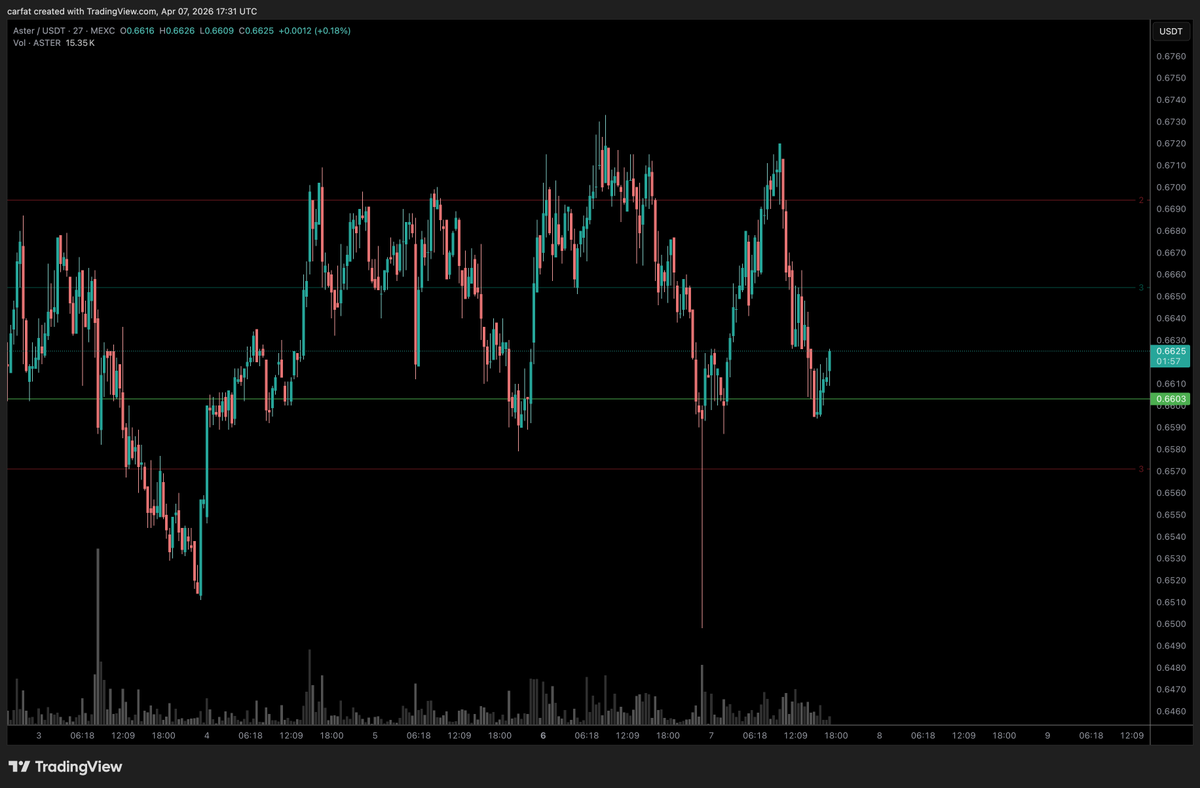
Task: Click the 0.6730 price axis label
Action: coord(1171,122)
